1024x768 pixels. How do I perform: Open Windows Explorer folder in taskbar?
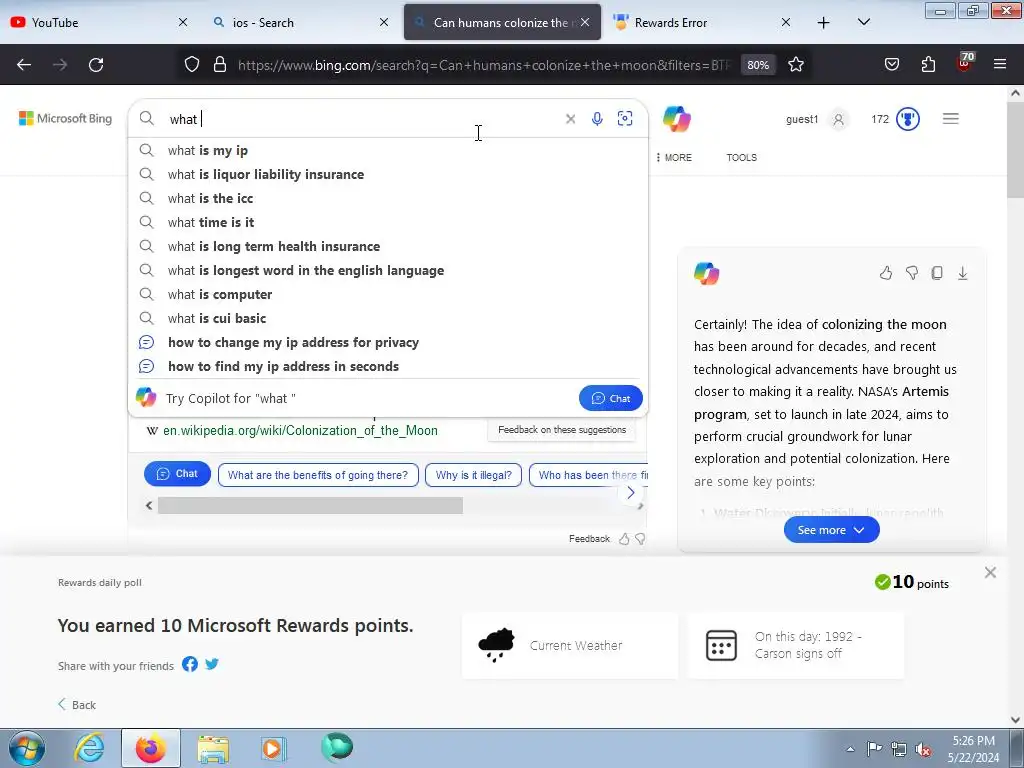pyautogui.click(x=213, y=748)
